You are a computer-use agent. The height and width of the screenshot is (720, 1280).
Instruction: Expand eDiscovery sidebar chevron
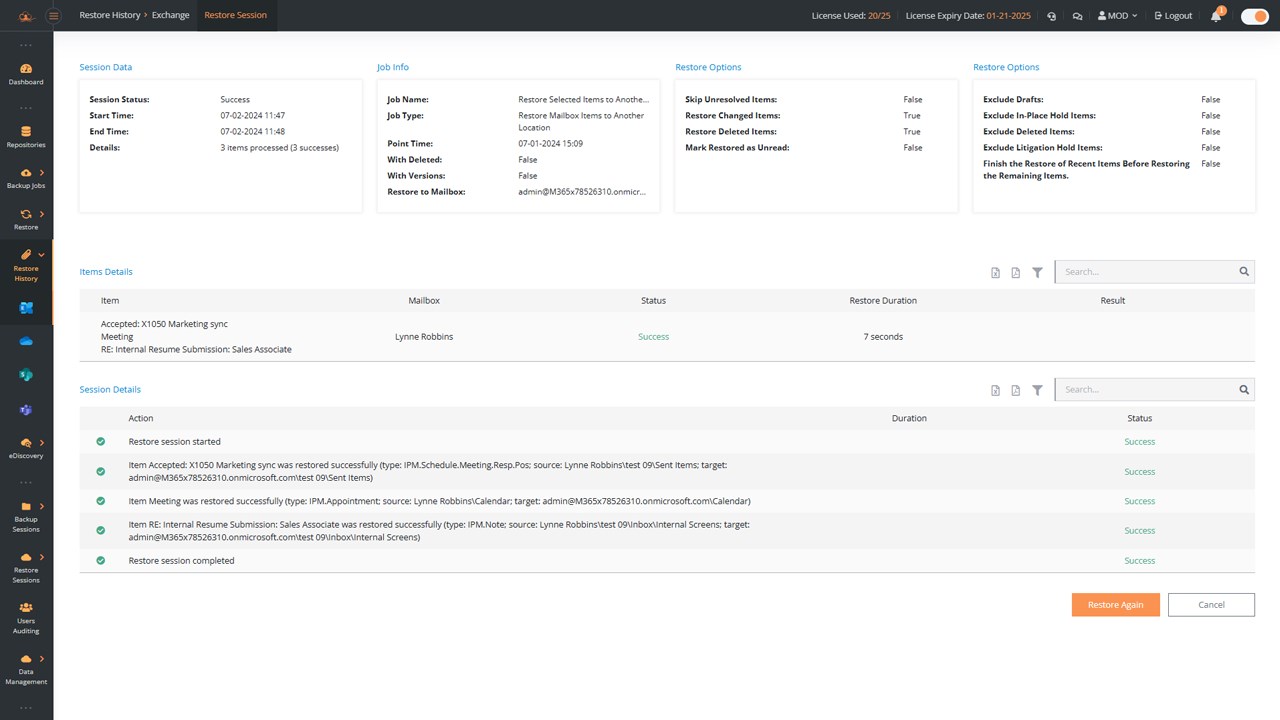click(x=42, y=443)
